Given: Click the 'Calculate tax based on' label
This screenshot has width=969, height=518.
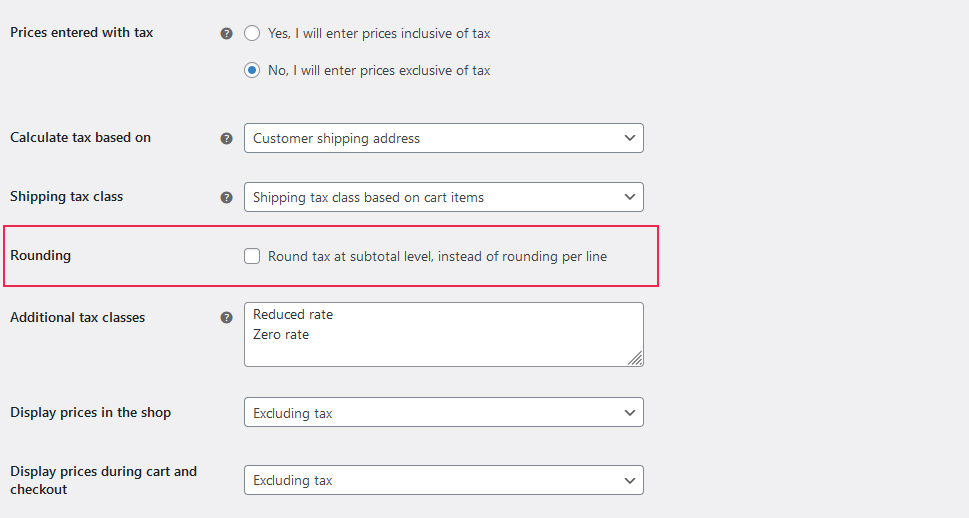Looking at the screenshot, I should coord(81,137).
